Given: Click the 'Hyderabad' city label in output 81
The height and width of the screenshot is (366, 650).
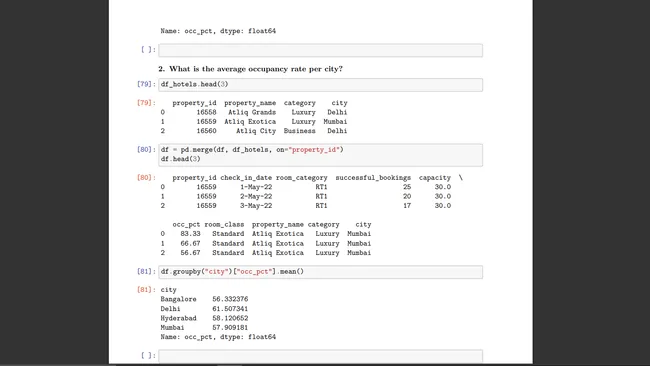Looking at the screenshot, I should pos(178,318).
